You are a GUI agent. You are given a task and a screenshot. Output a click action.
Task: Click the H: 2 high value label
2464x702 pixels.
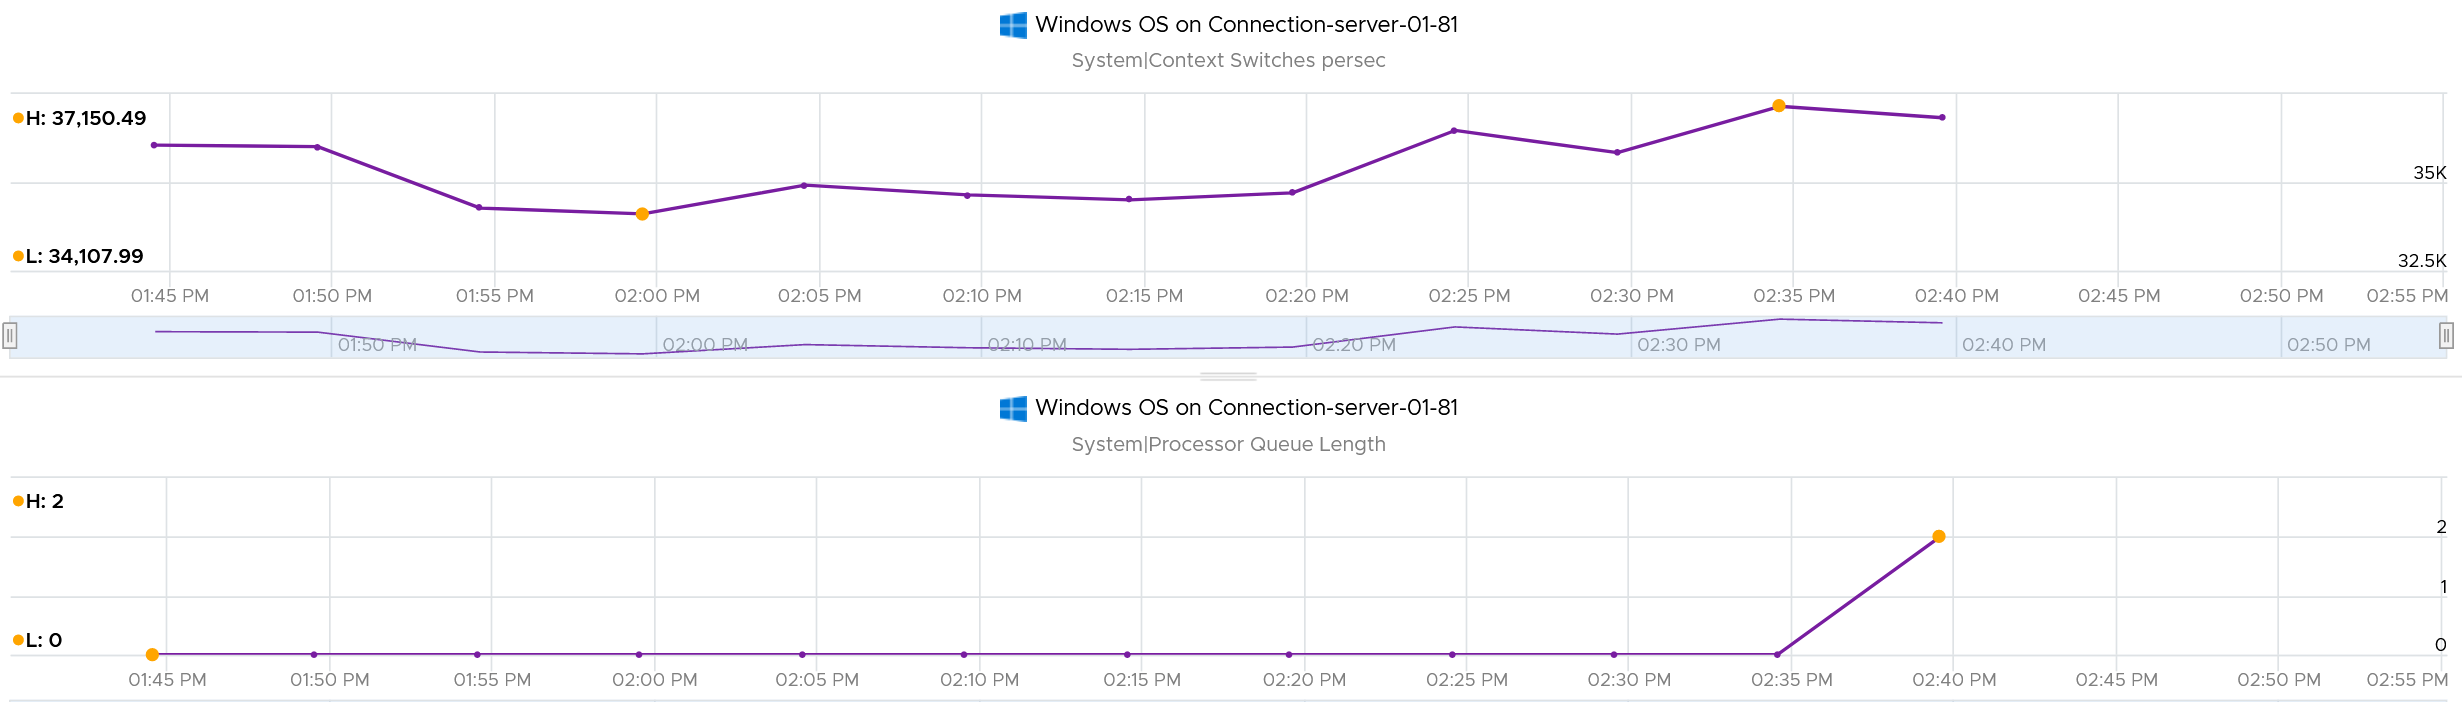pyautogui.click(x=38, y=501)
